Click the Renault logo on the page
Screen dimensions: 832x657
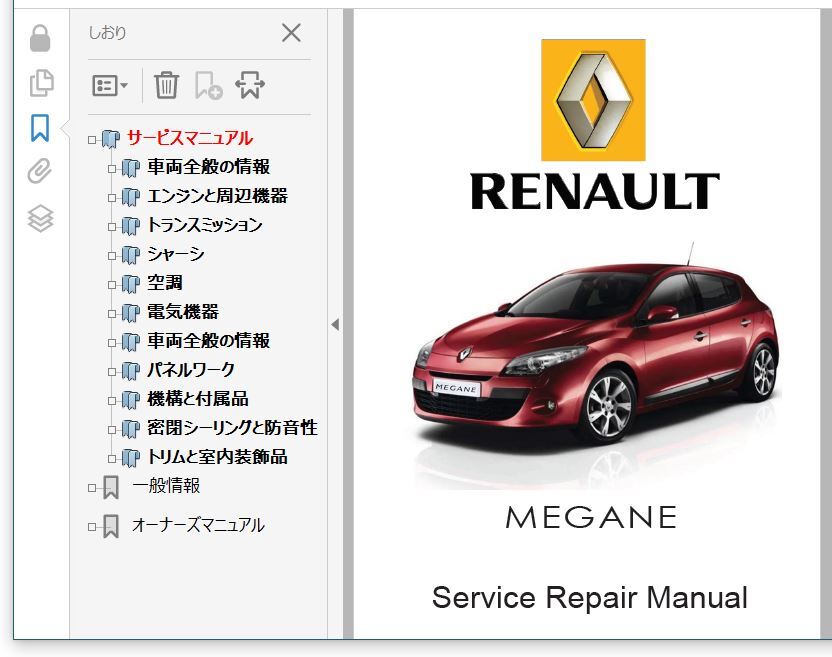593,100
